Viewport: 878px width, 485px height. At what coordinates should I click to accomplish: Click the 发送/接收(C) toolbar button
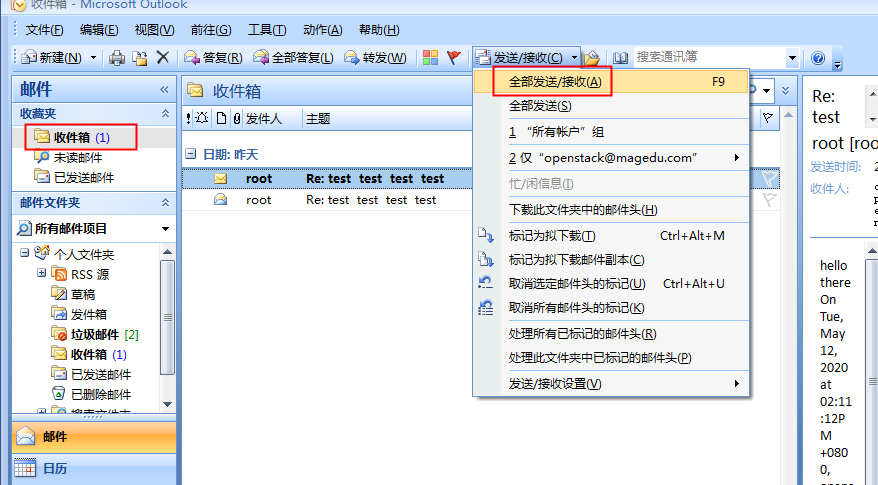pyautogui.click(x=519, y=58)
